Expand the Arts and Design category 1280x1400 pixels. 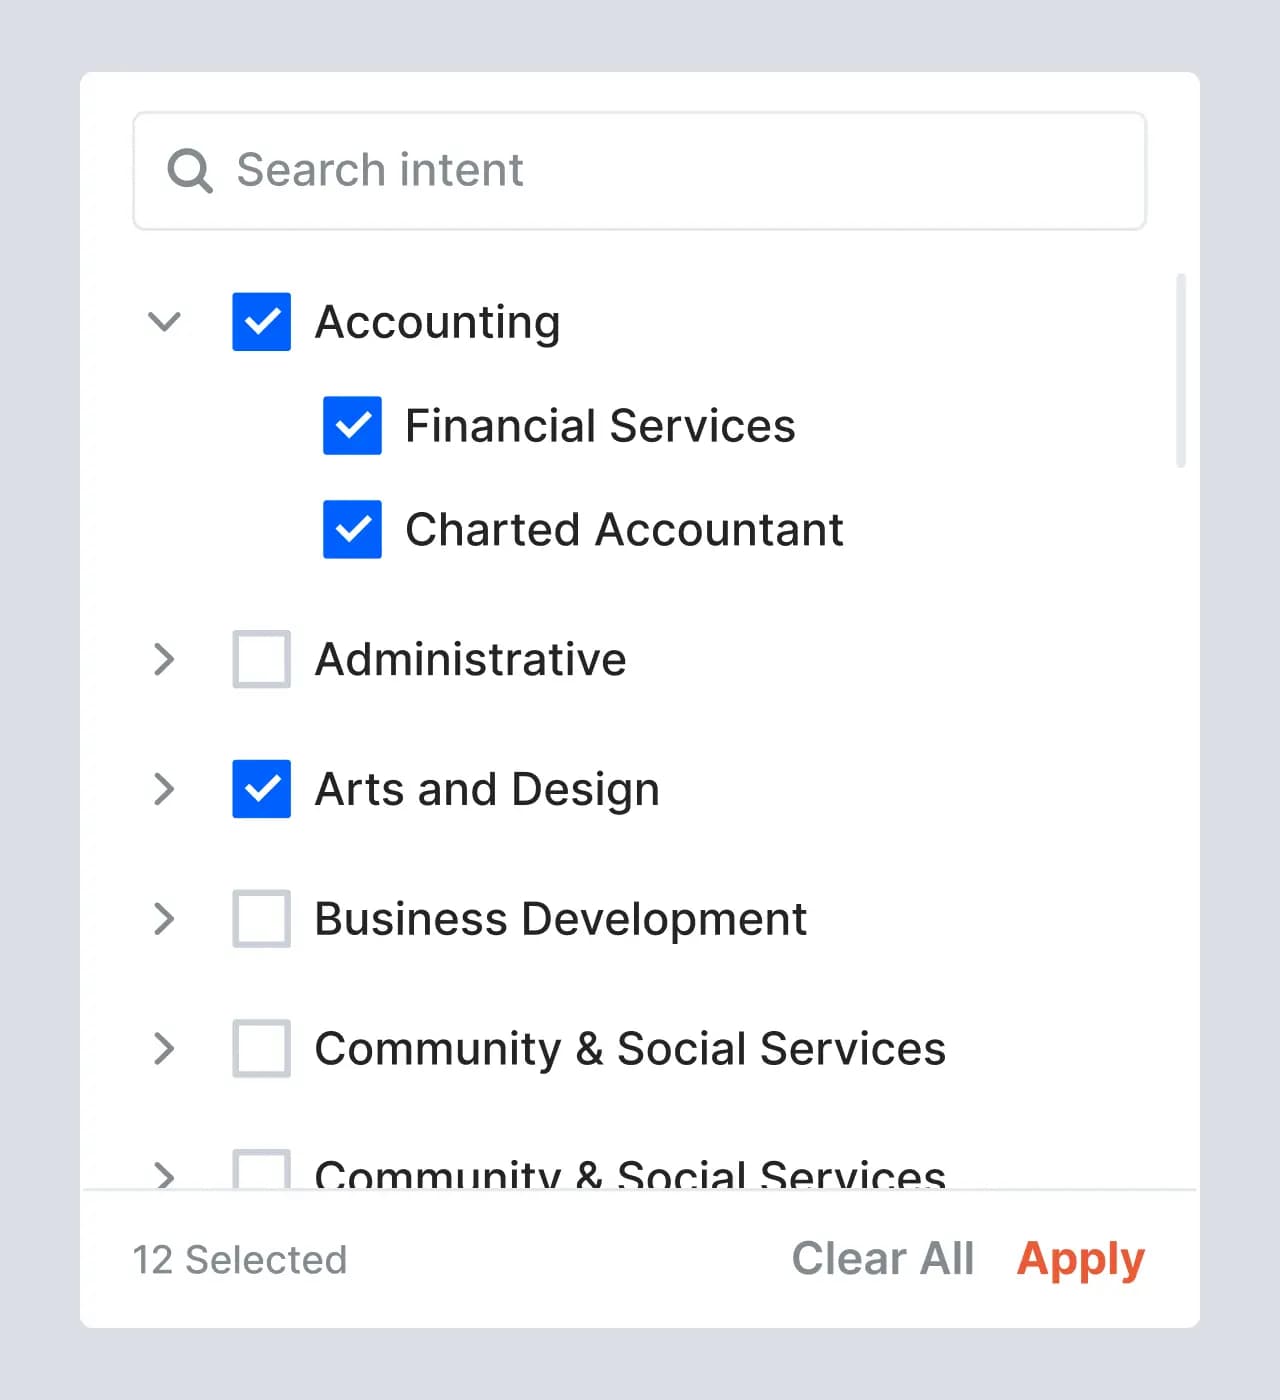click(164, 789)
